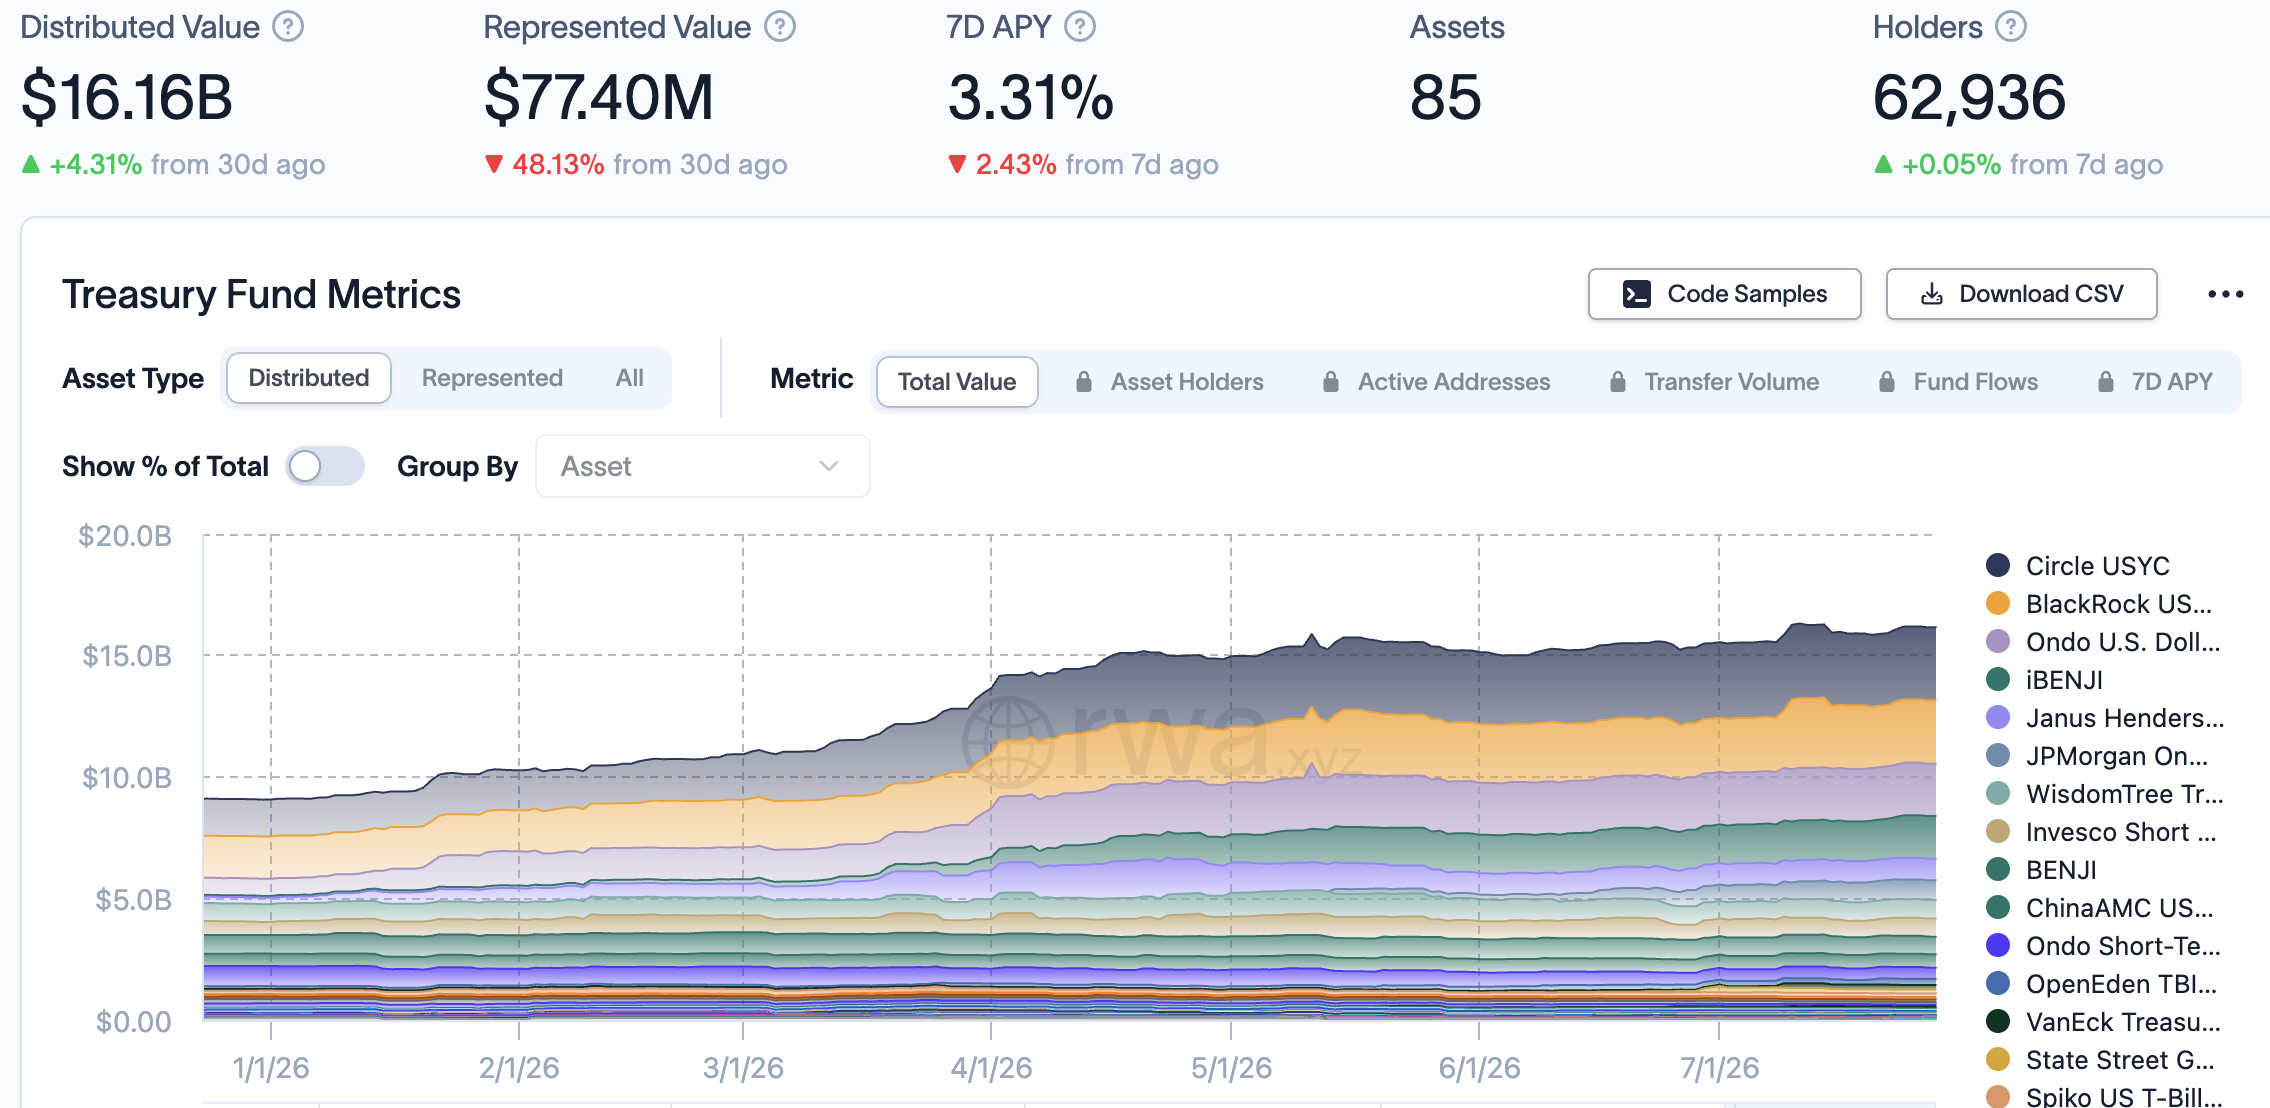Click the Download CSV button

pos(2021,294)
